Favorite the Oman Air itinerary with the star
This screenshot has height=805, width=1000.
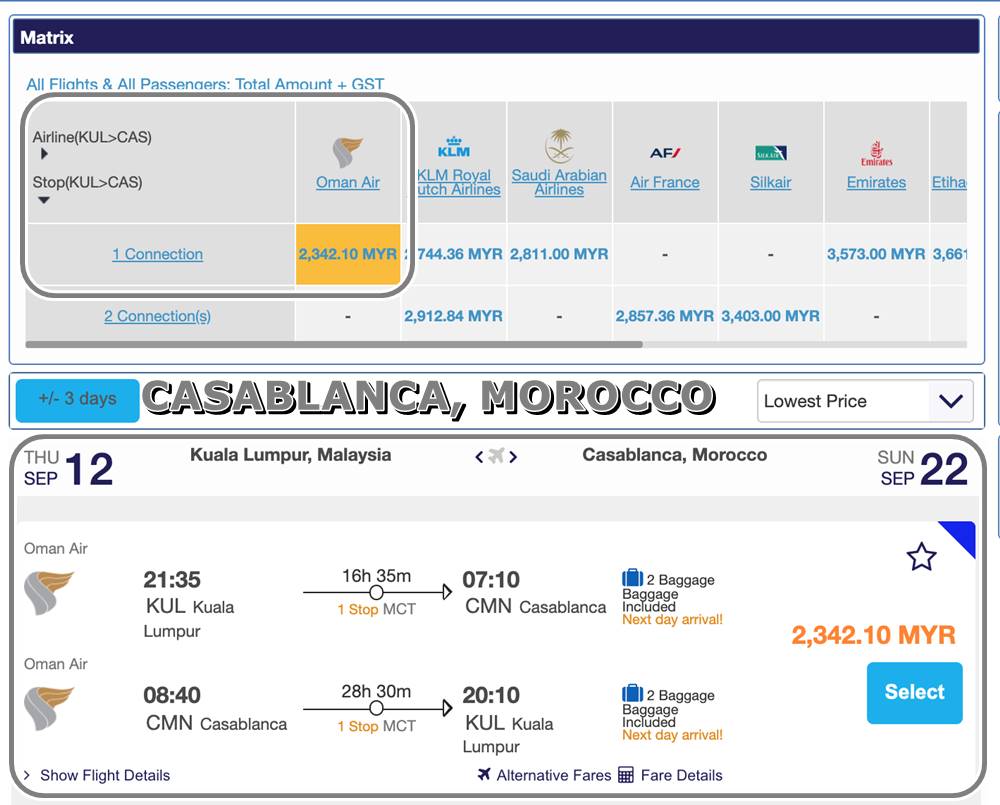(922, 556)
